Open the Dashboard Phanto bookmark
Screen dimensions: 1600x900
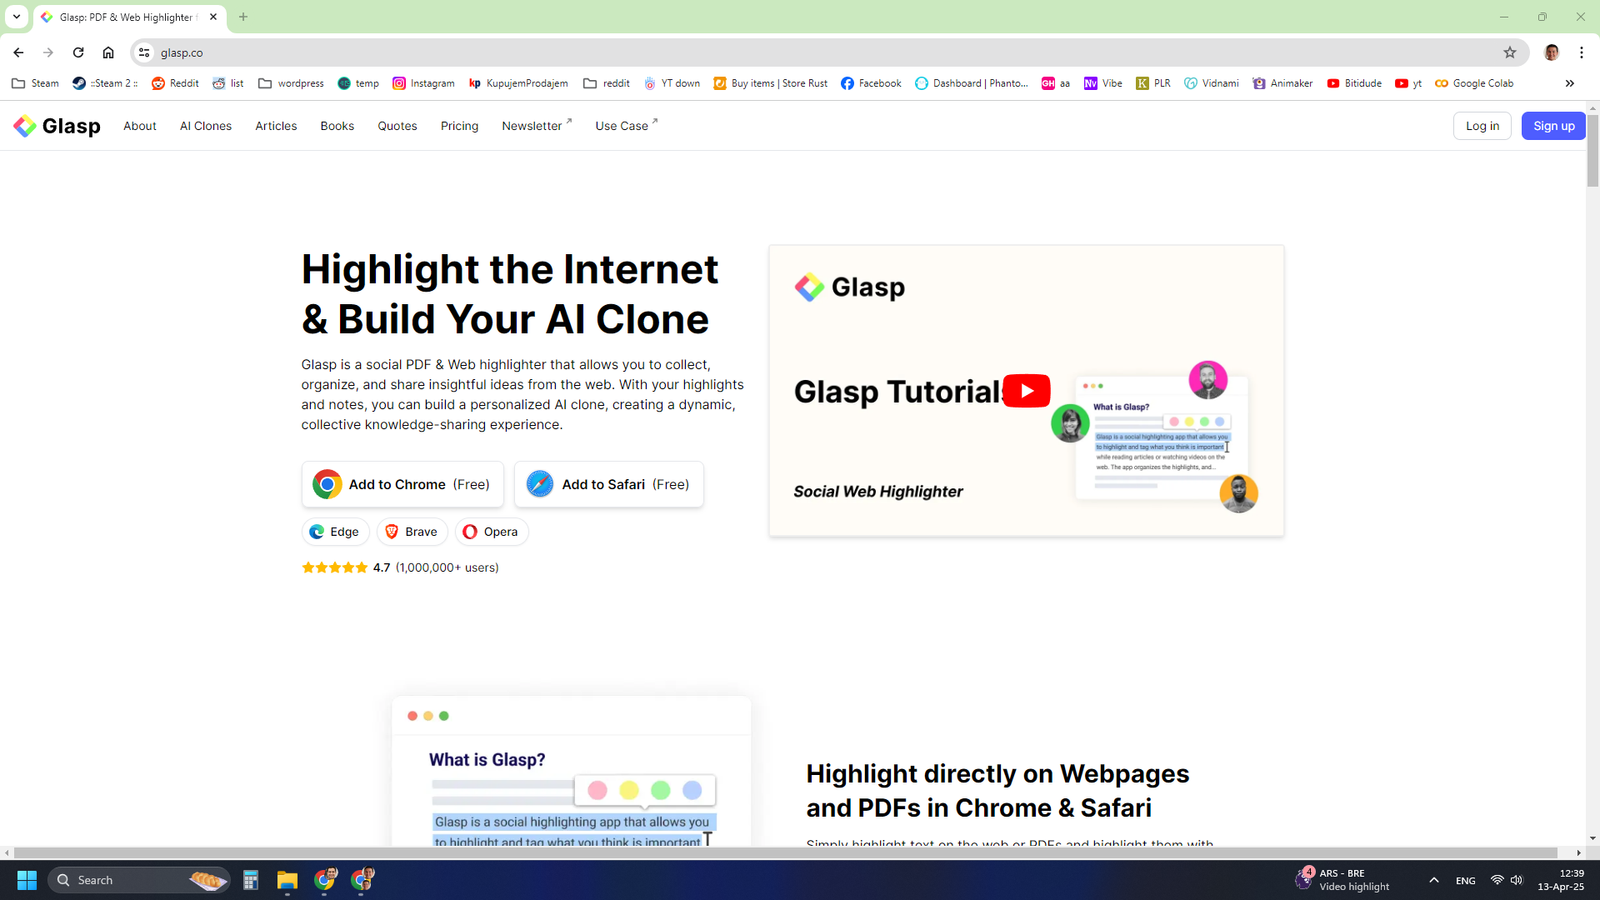tap(971, 83)
